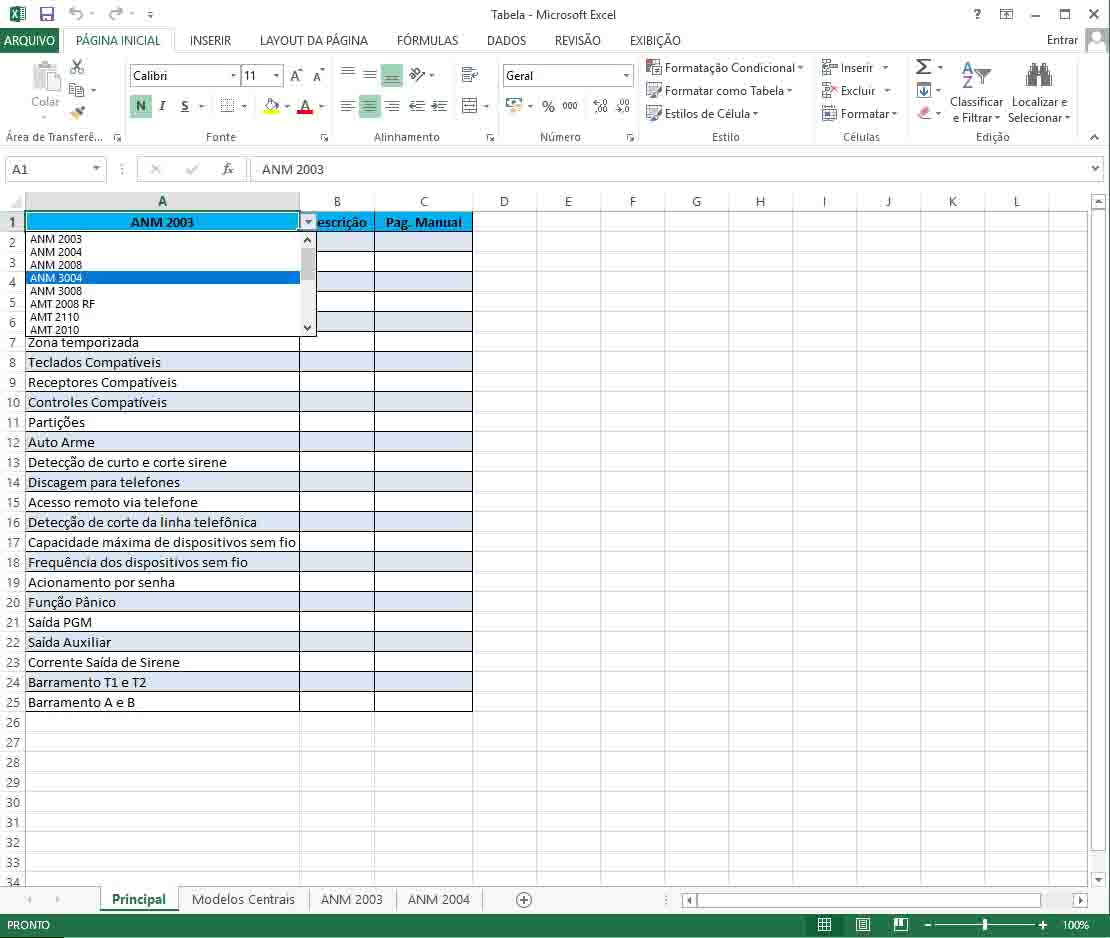Align text to the bottom of cell
This screenshot has height=938, width=1110.
[x=391, y=74]
